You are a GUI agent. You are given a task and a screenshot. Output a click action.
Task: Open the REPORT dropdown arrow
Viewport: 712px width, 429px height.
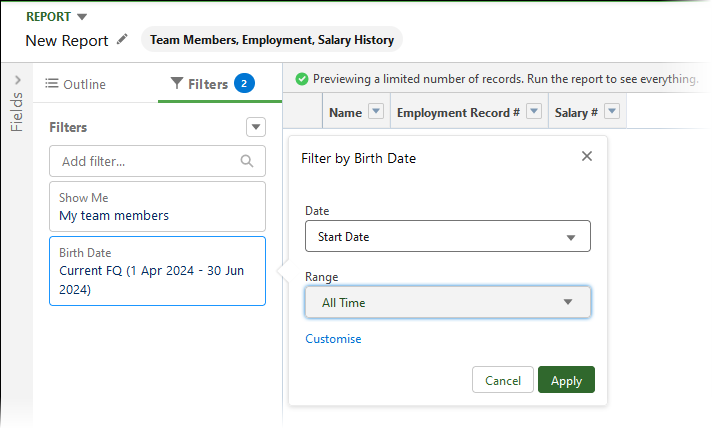[82, 16]
